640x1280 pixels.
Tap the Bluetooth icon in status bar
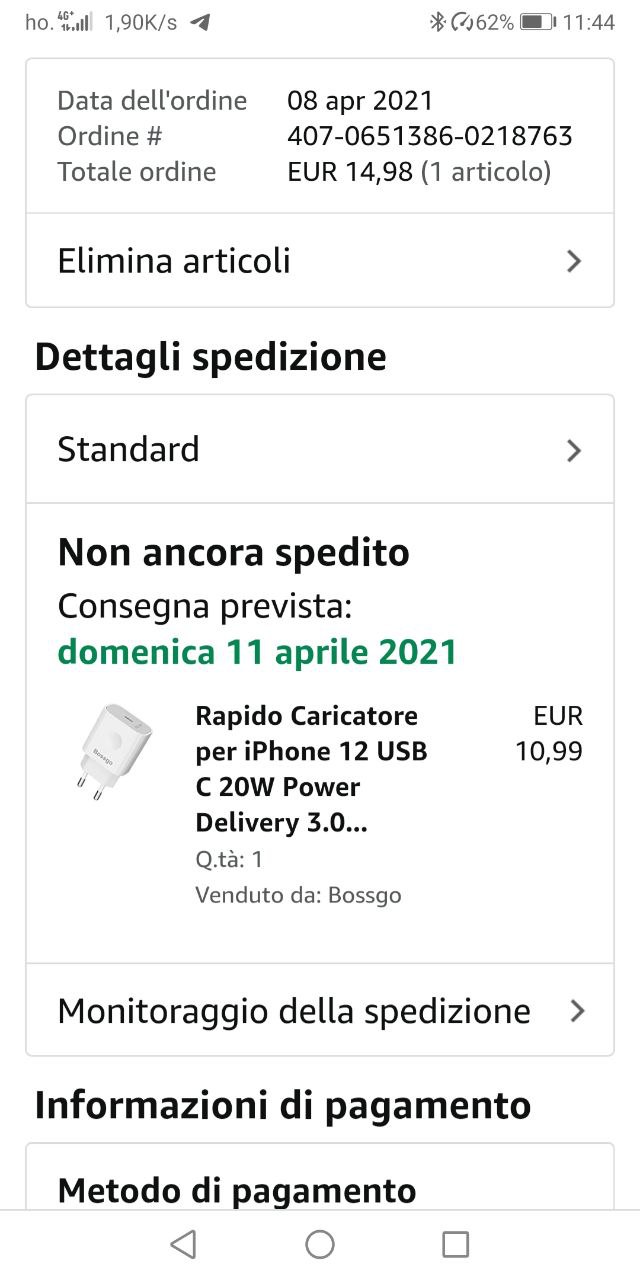pos(437,22)
